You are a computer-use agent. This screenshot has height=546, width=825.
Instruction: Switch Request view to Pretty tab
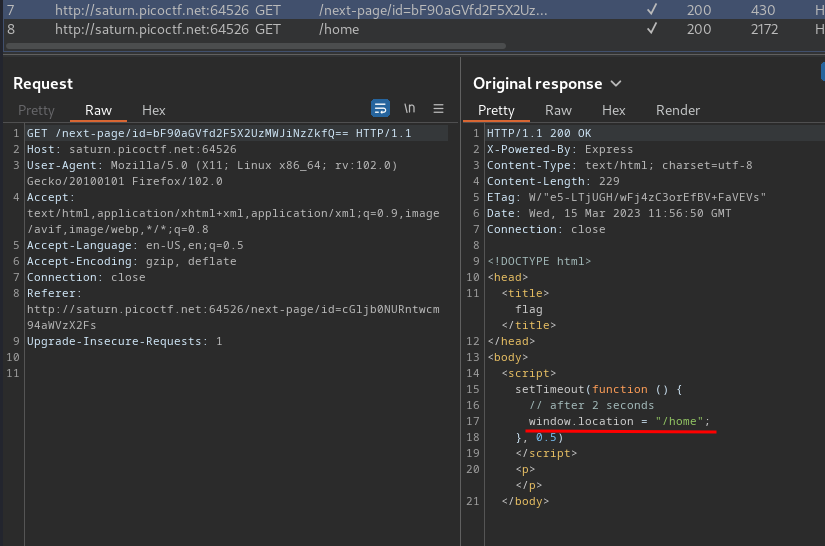point(36,110)
